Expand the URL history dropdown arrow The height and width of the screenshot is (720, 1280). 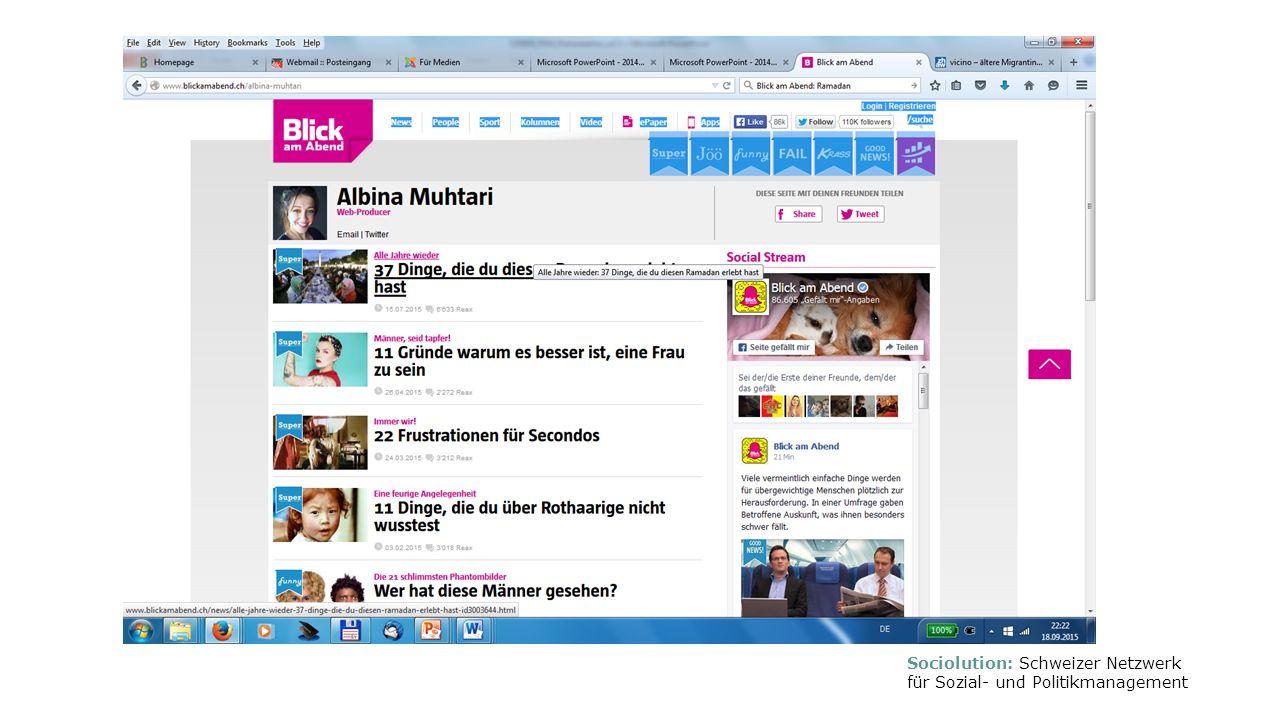point(715,86)
